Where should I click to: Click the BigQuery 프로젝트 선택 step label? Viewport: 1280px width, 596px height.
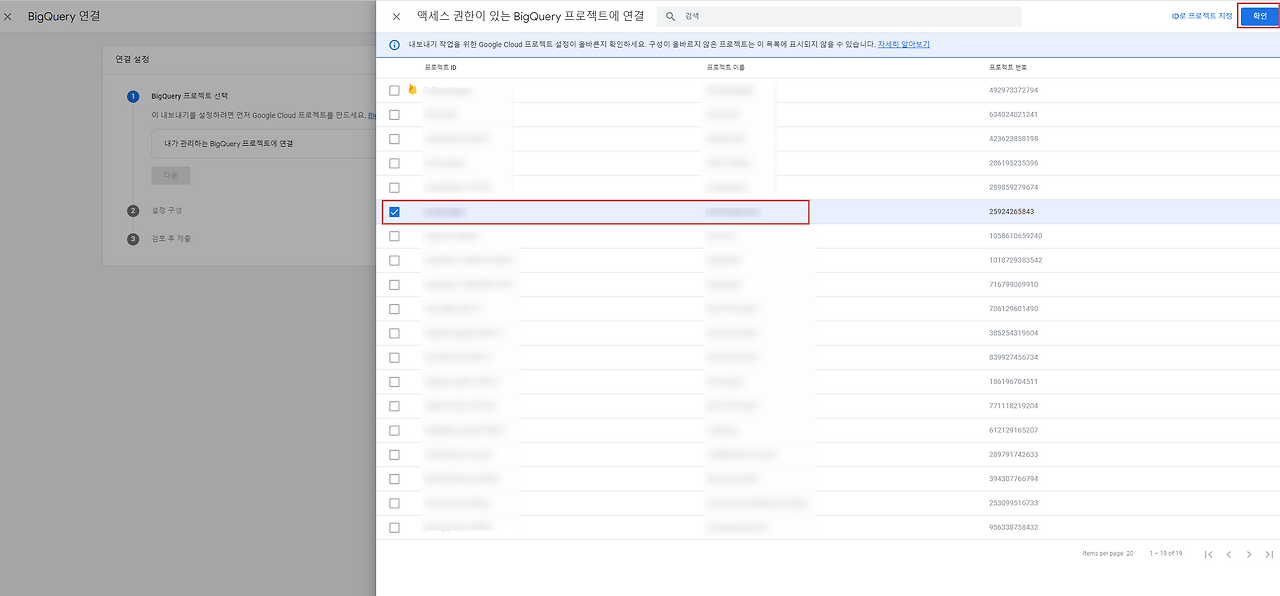[x=190, y=97]
